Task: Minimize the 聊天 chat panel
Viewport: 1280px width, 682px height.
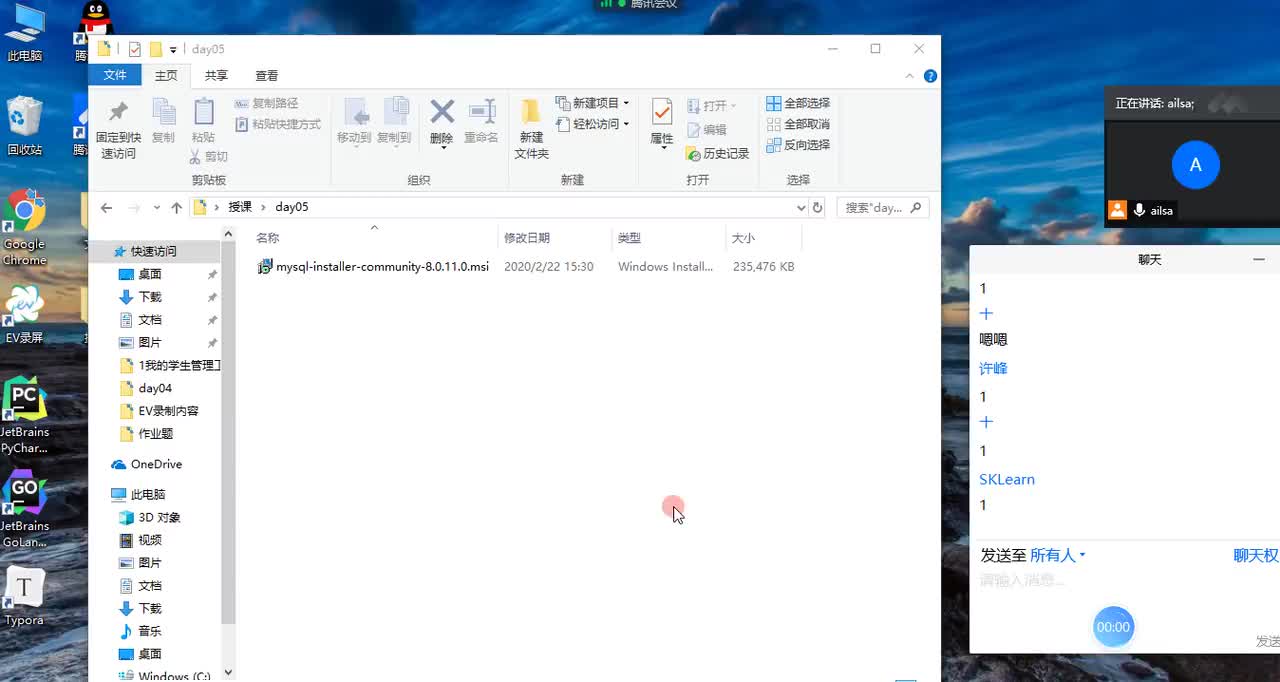Action: click(1258, 260)
